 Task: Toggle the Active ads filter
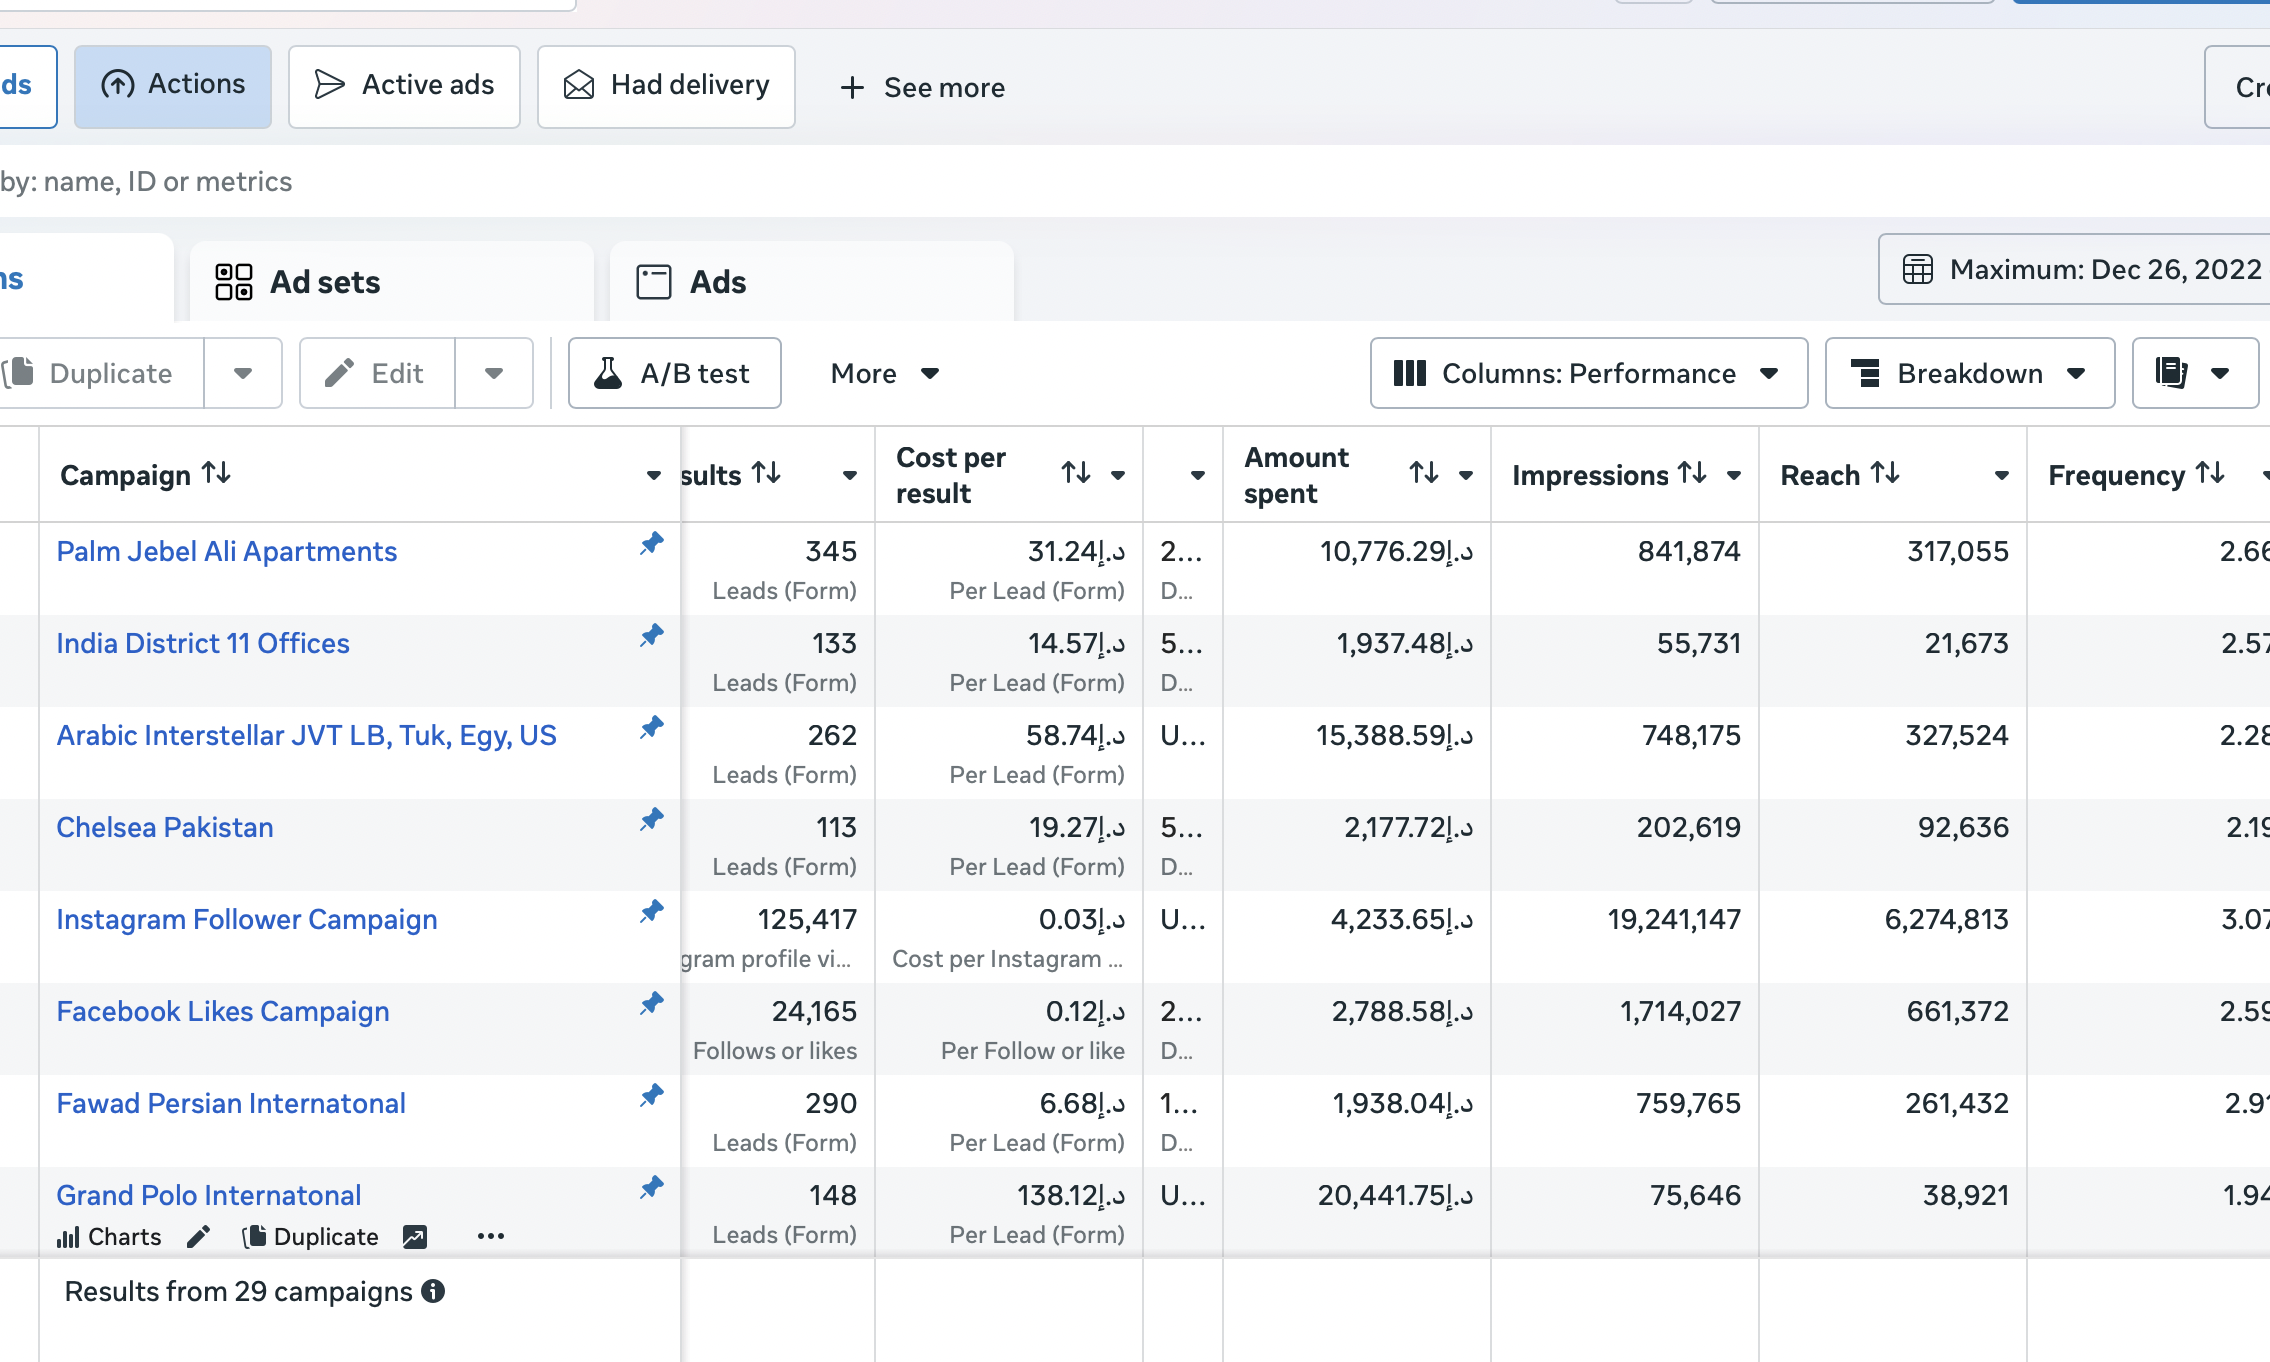click(x=404, y=86)
